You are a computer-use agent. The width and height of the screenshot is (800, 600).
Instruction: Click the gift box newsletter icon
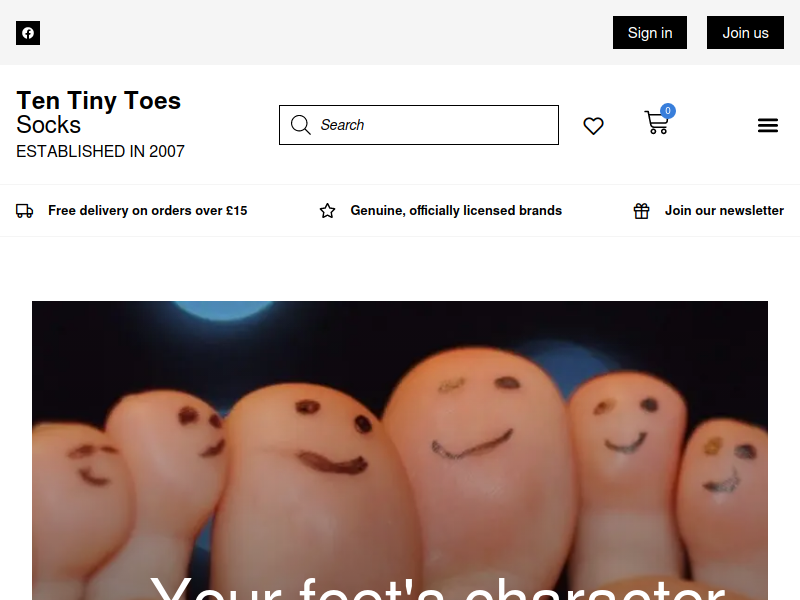(641, 211)
